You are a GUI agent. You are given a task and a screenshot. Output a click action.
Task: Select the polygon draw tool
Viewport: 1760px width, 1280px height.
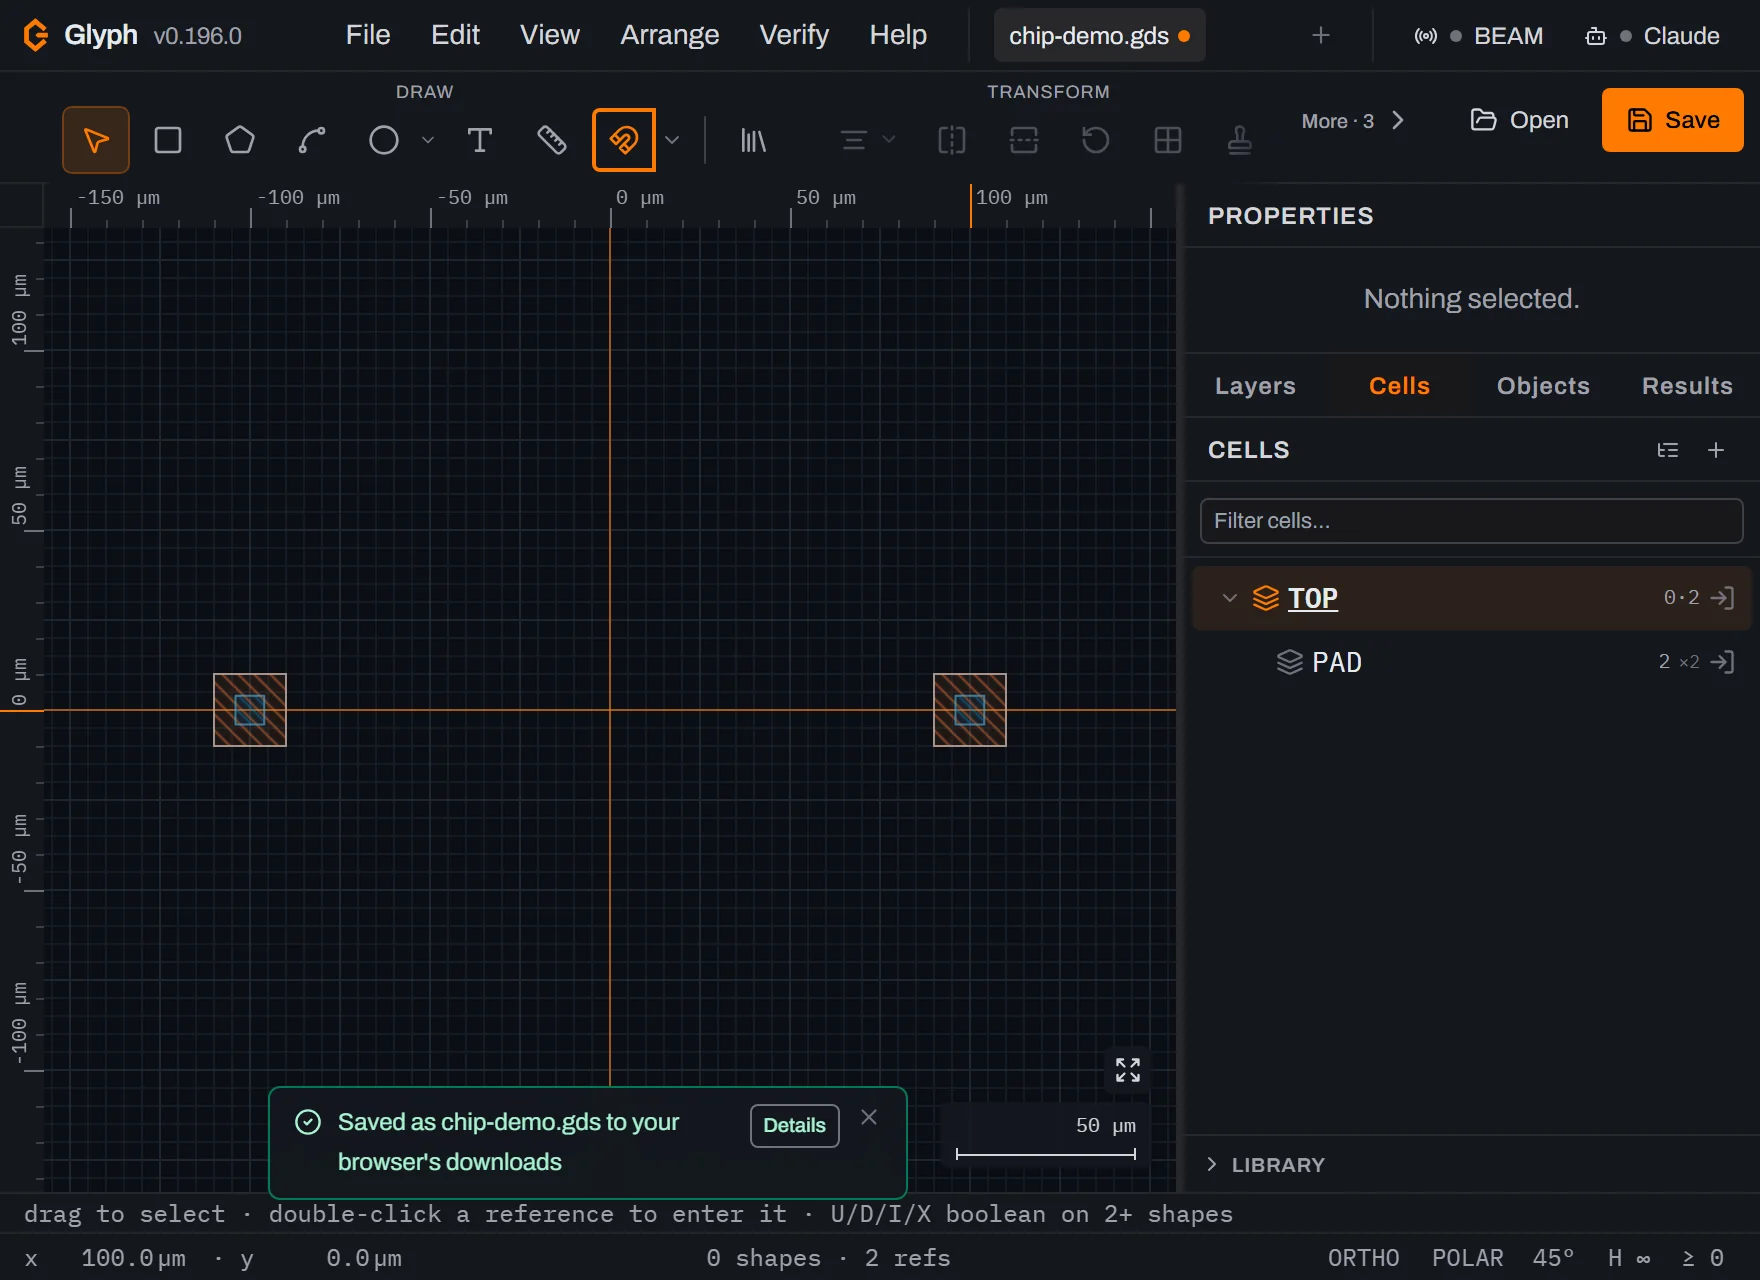tap(240, 140)
